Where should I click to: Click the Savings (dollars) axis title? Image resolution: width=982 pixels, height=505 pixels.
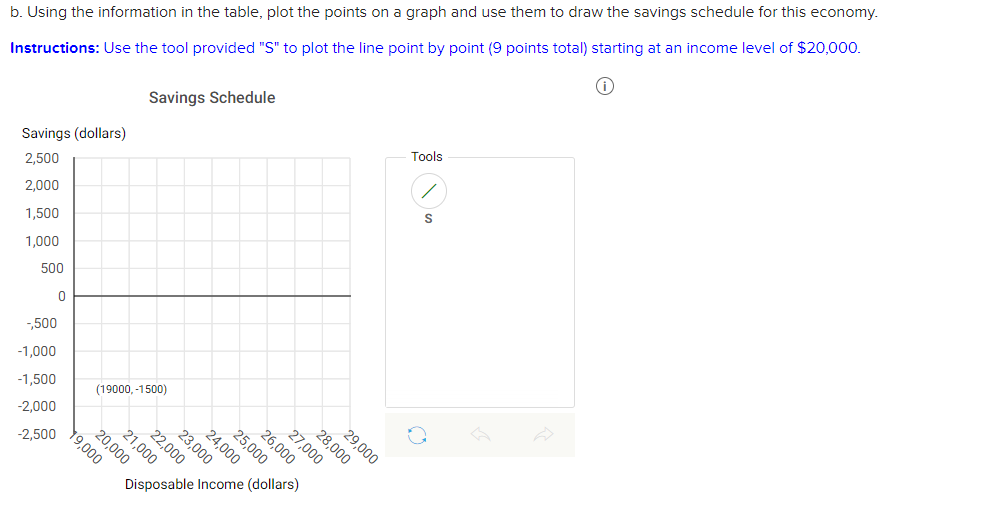pyautogui.click(x=74, y=133)
